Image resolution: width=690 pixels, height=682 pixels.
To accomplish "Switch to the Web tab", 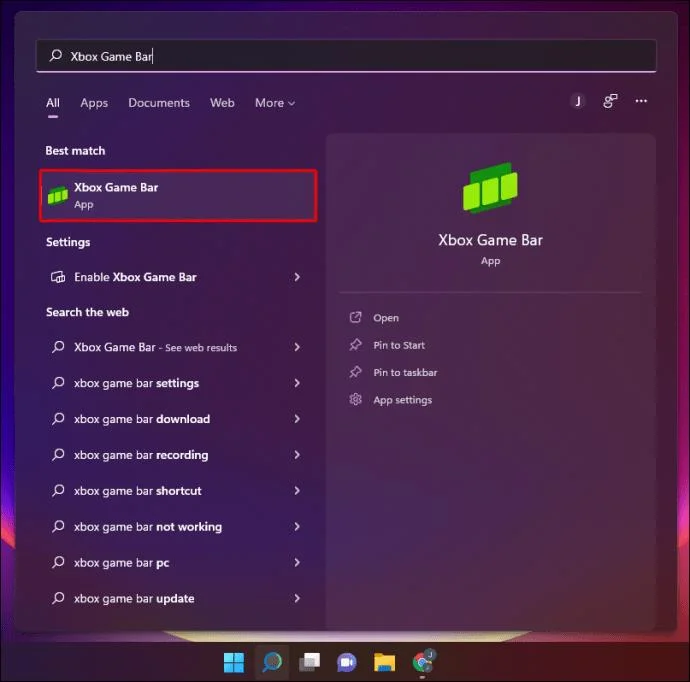I will pyautogui.click(x=222, y=103).
